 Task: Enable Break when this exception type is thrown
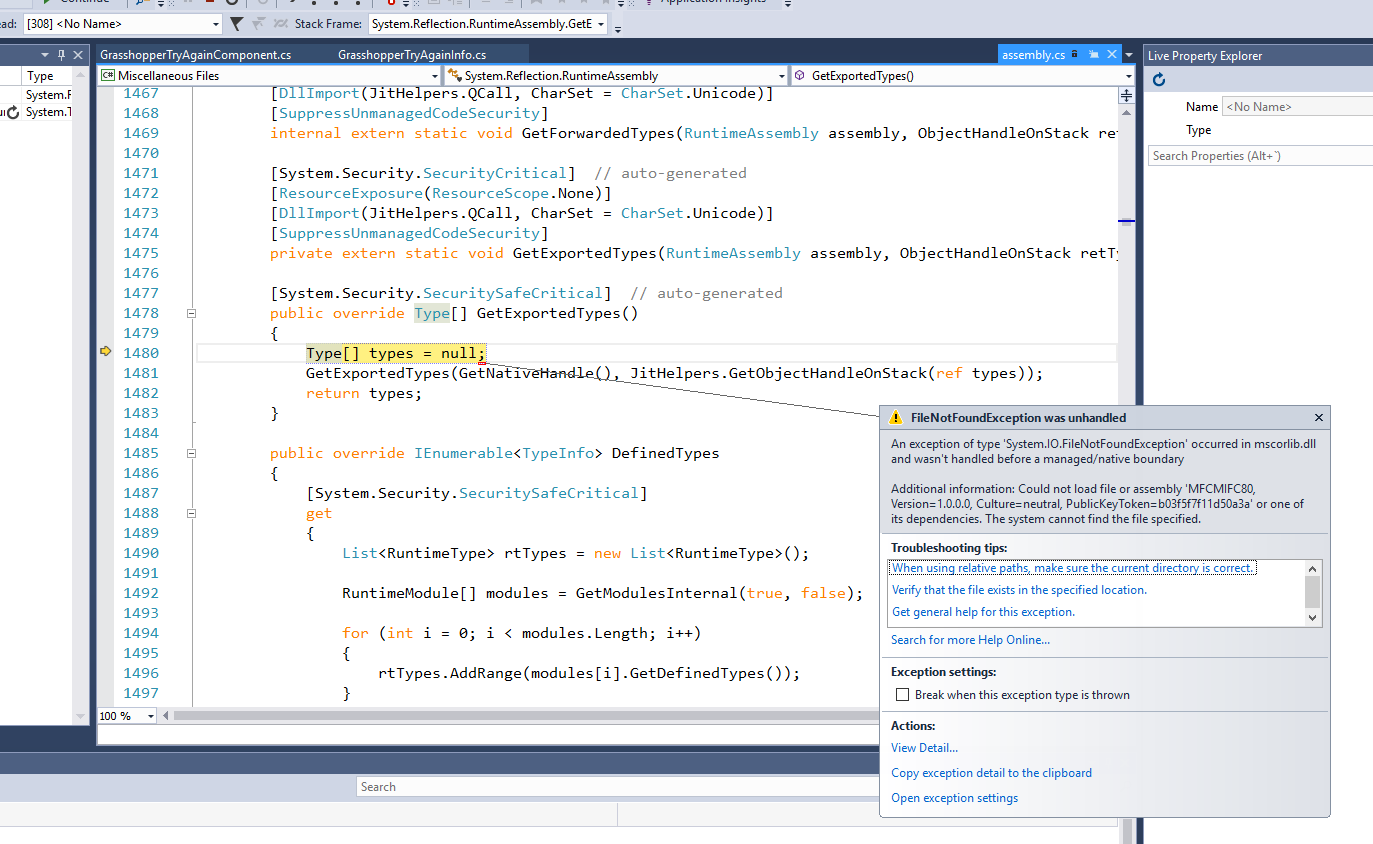pos(902,694)
